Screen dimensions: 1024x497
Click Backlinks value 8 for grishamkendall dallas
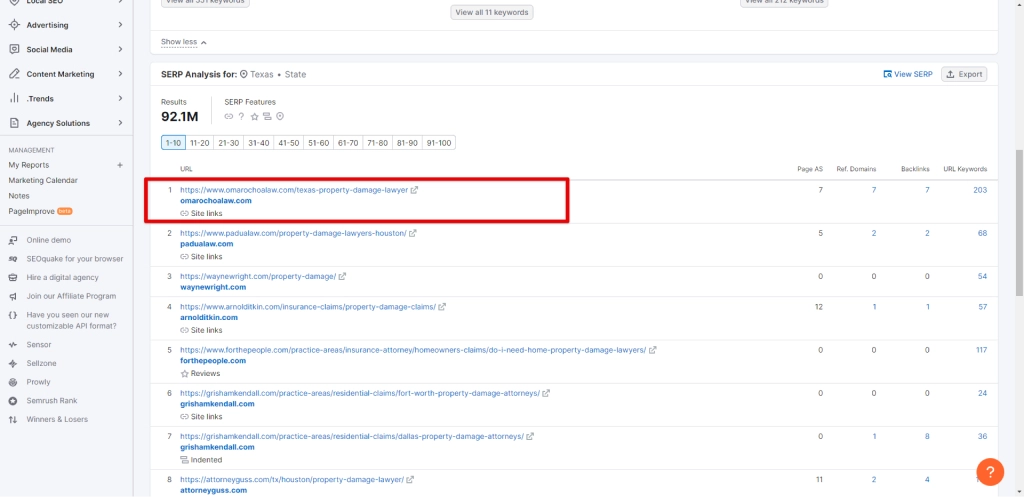pyautogui.click(x=927, y=436)
